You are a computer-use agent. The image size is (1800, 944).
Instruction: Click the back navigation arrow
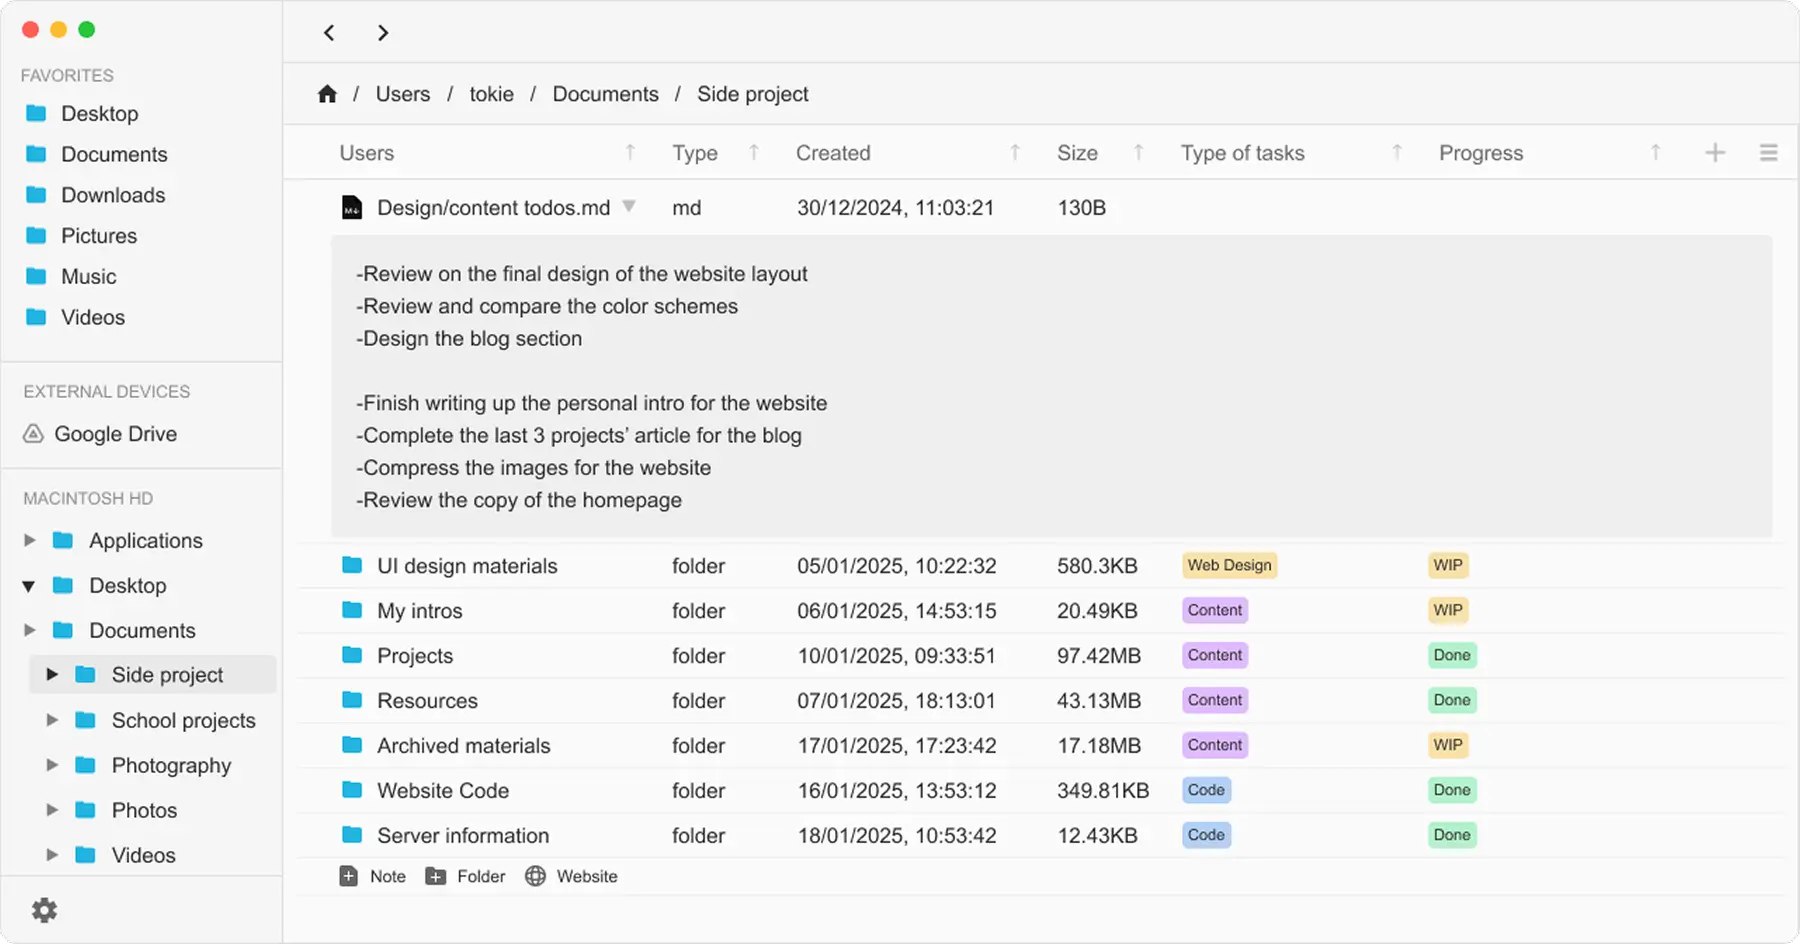pyautogui.click(x=329, y=33)
